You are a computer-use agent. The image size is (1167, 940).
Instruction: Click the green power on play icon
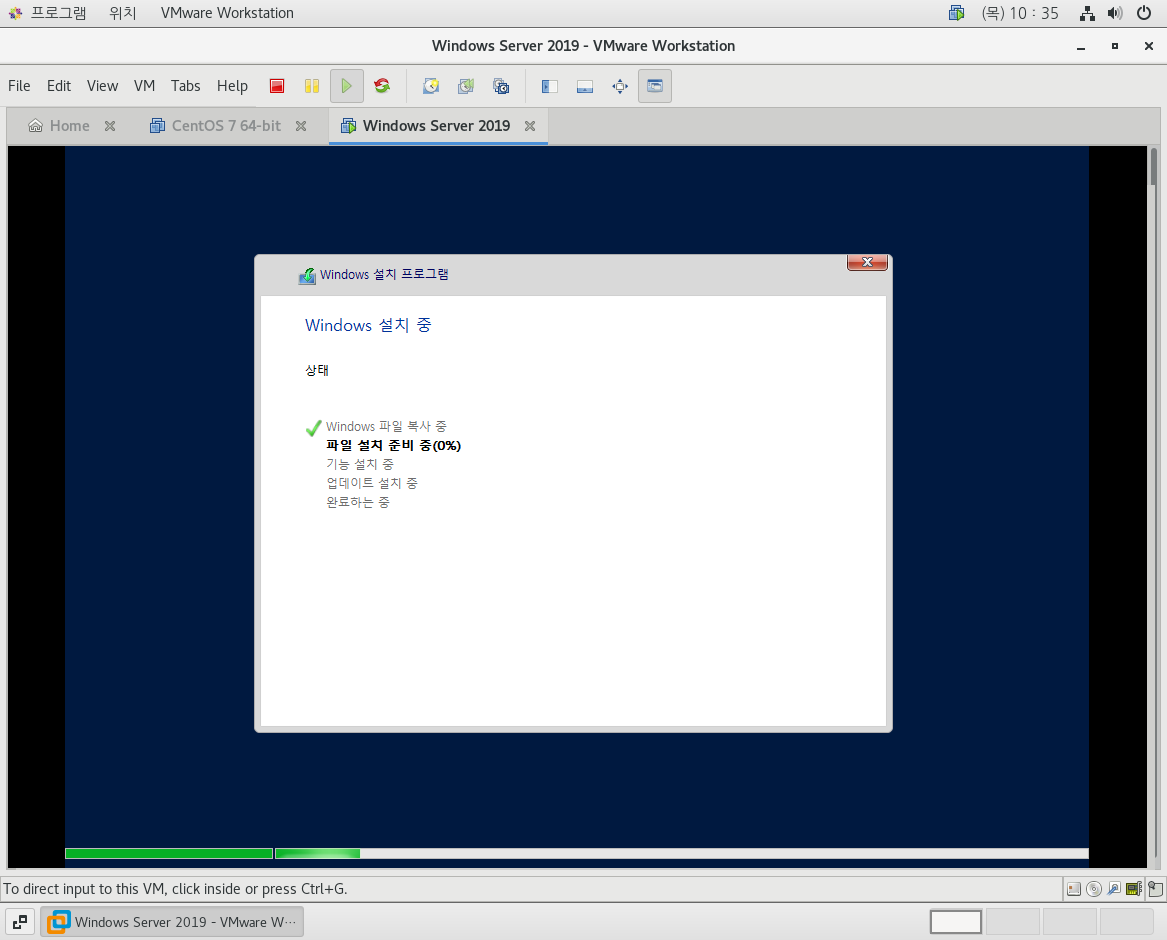[347, 86]
